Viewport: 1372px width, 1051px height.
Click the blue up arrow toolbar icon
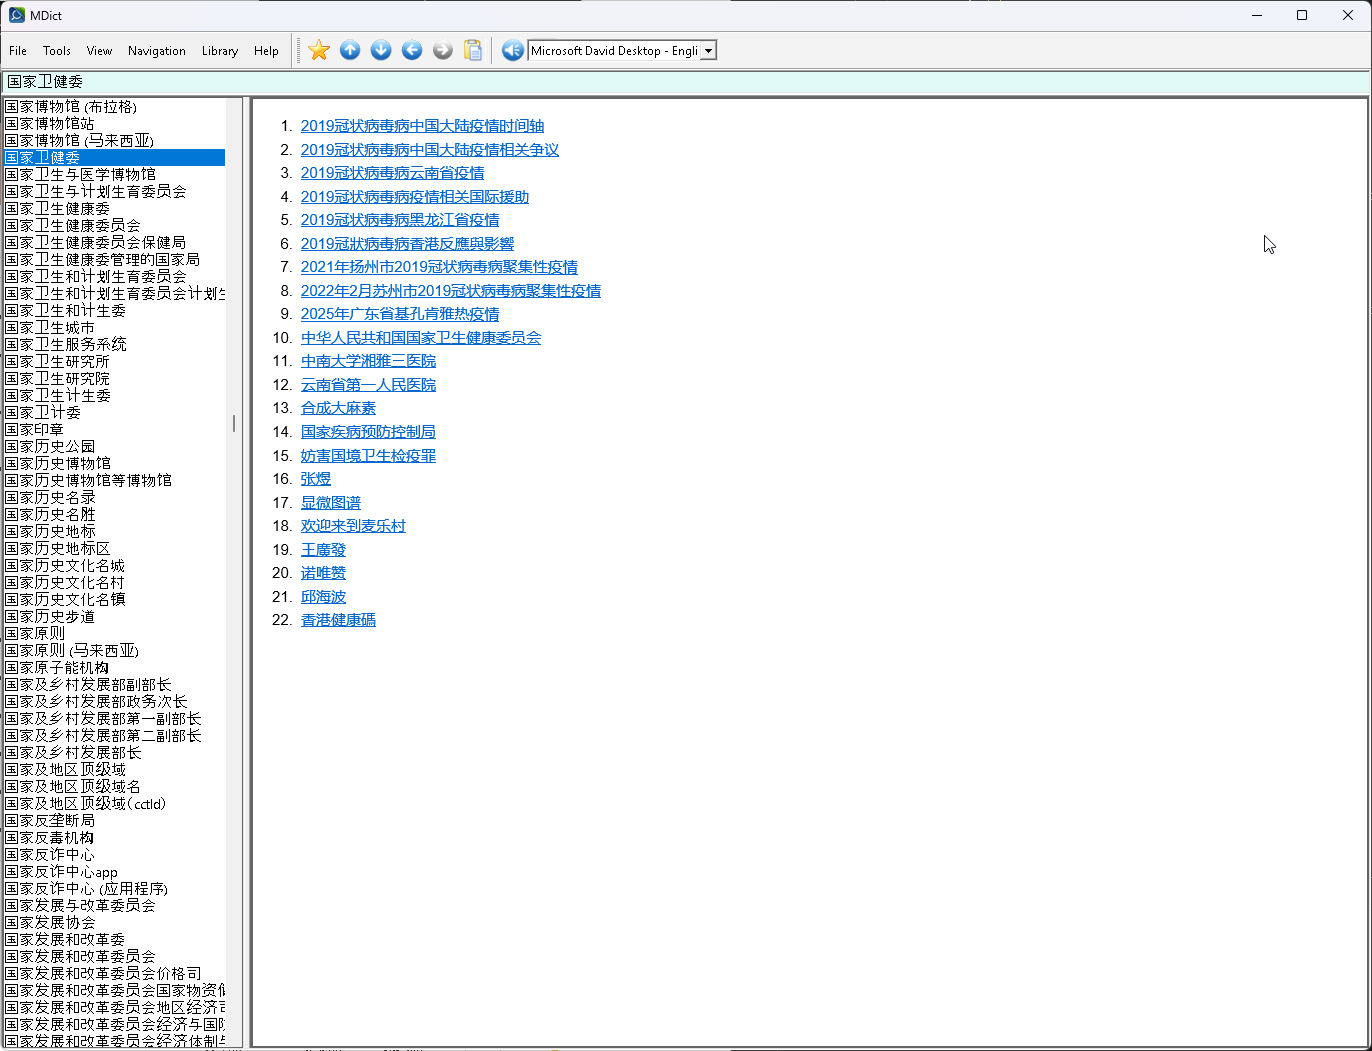pos(350,50)
